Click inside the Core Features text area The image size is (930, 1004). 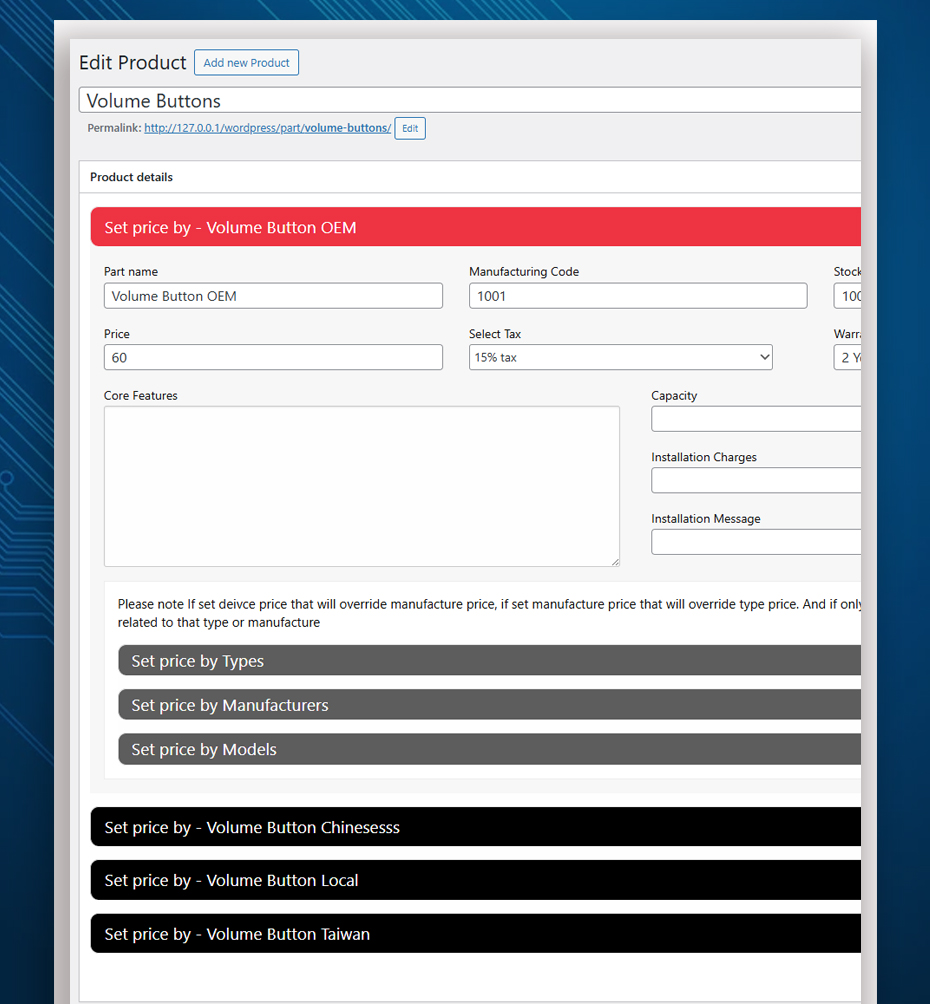point(362,487)
